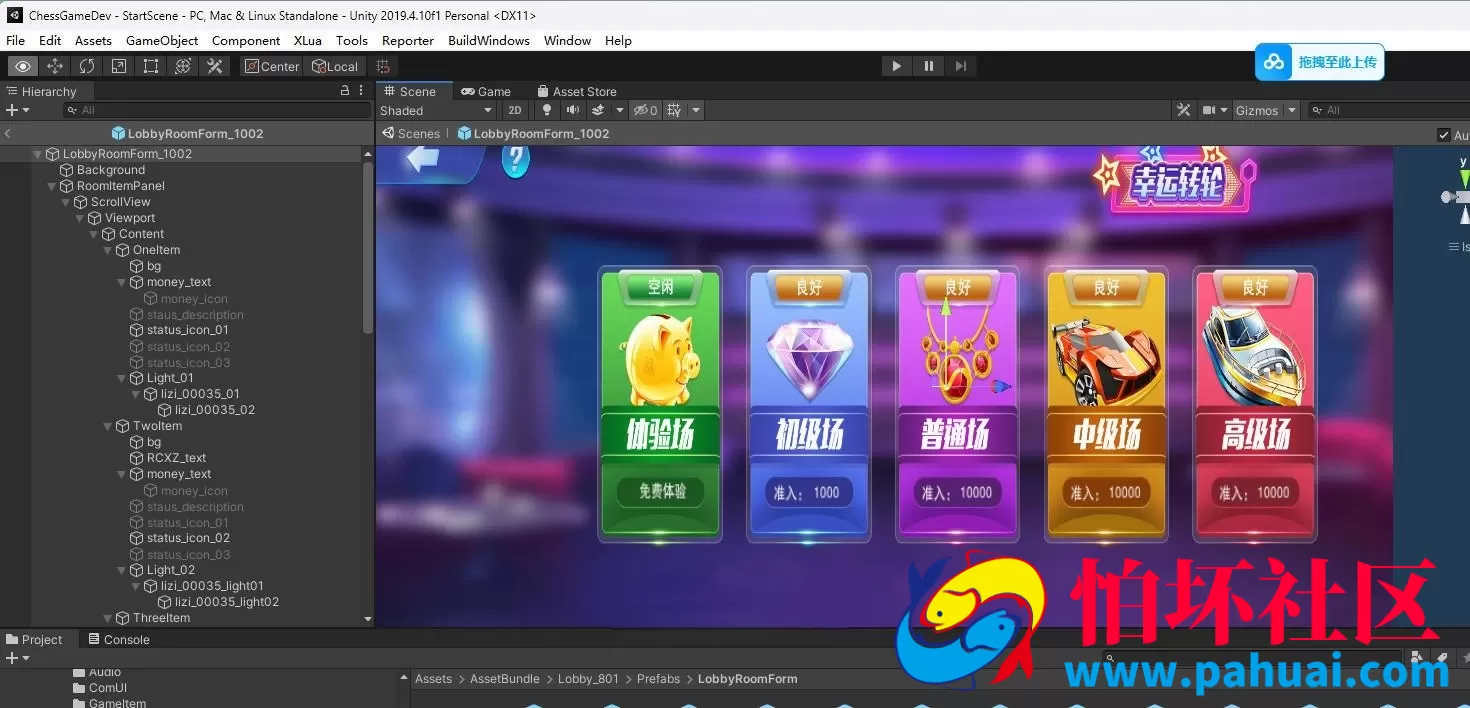Toggle hidden objects visibility counter
1470x708 pixels.
point(646,110)
